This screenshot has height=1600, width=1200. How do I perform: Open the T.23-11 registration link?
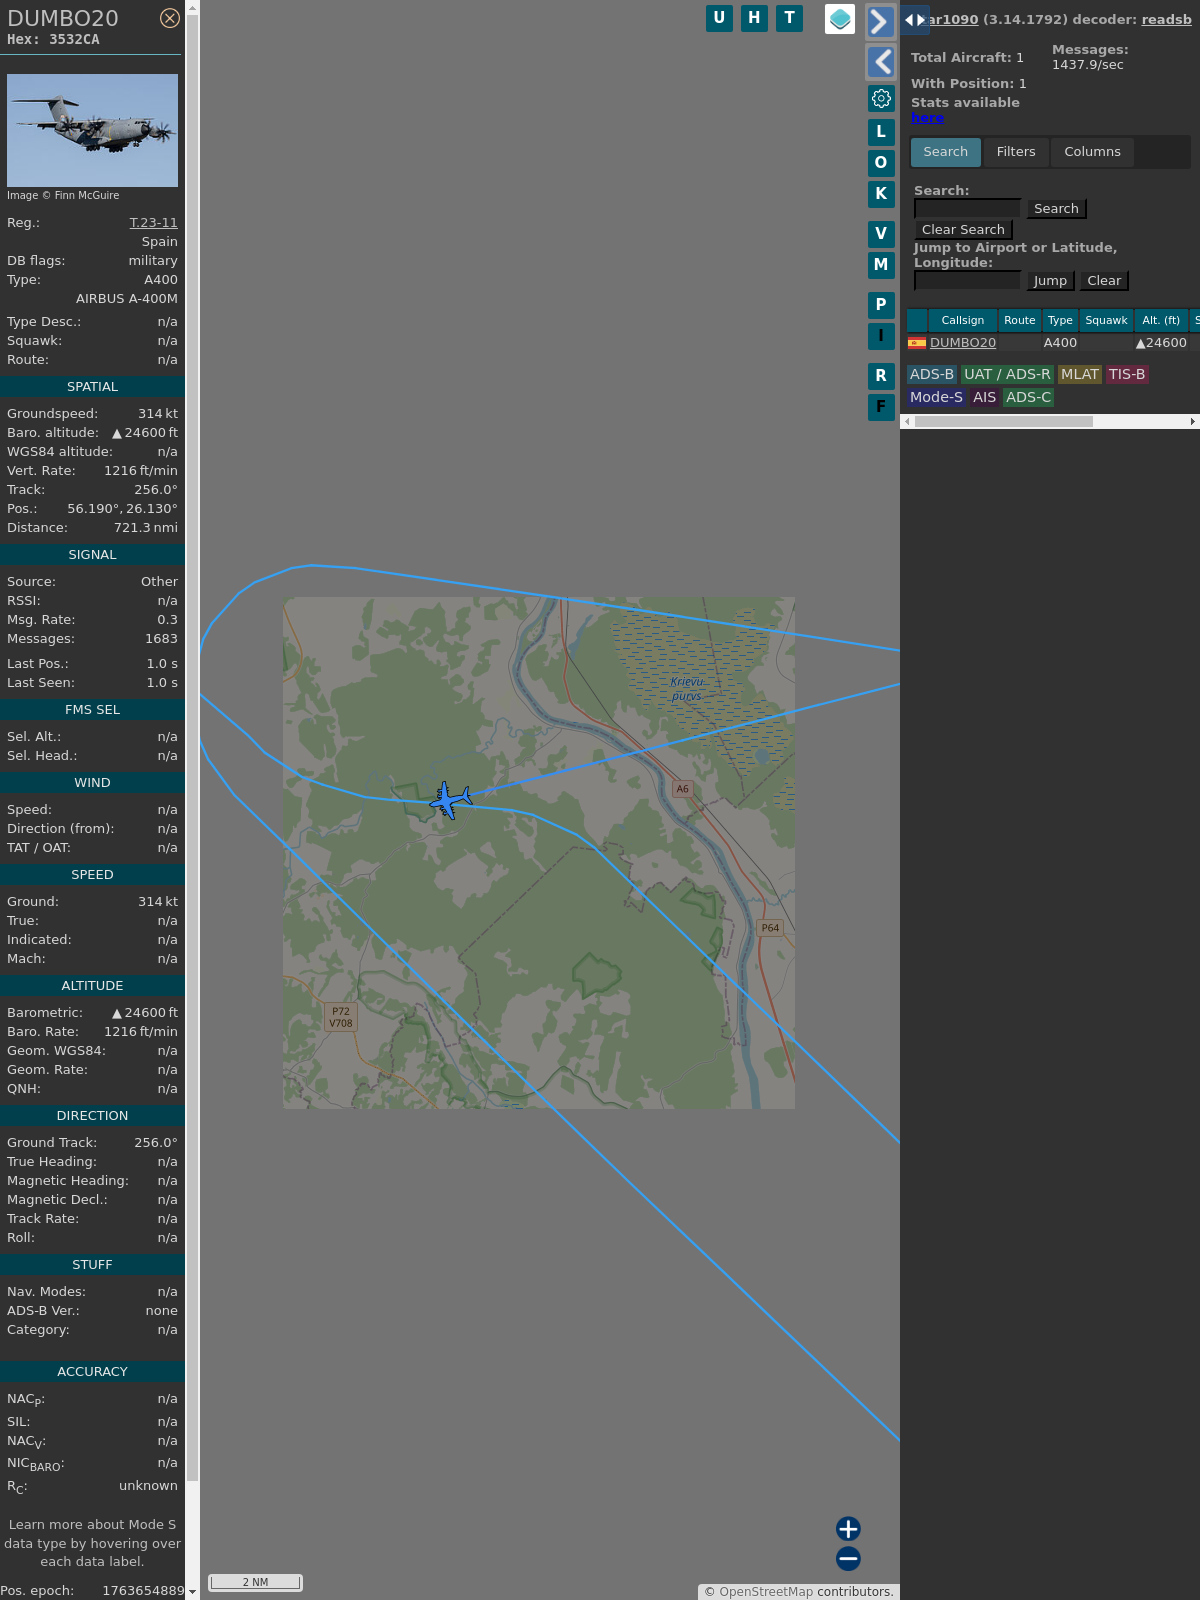tap(153, 223)
